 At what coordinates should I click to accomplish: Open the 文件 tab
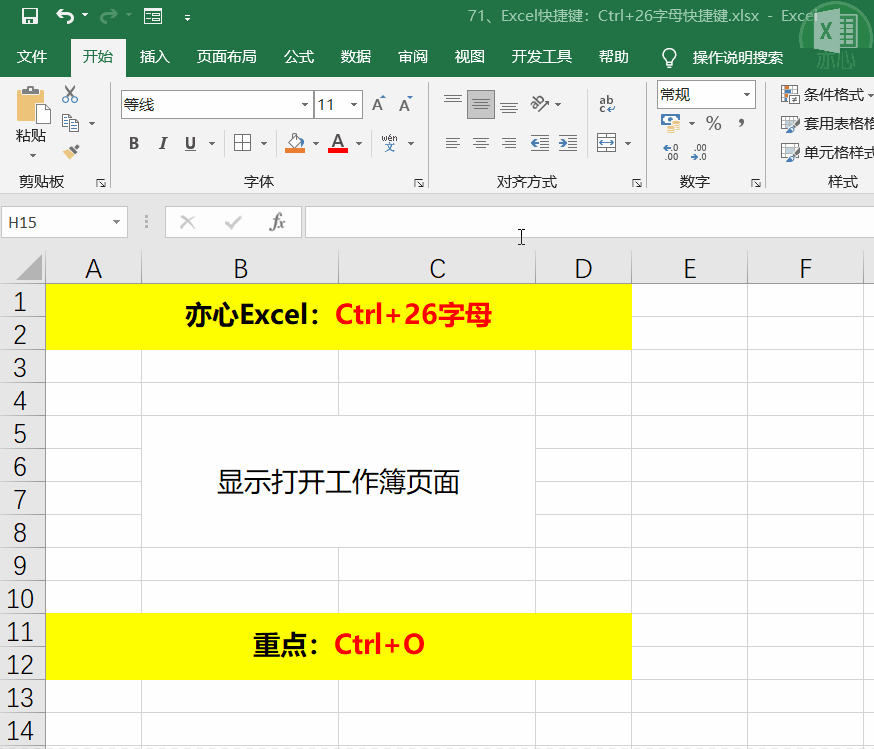click(32, 57)
